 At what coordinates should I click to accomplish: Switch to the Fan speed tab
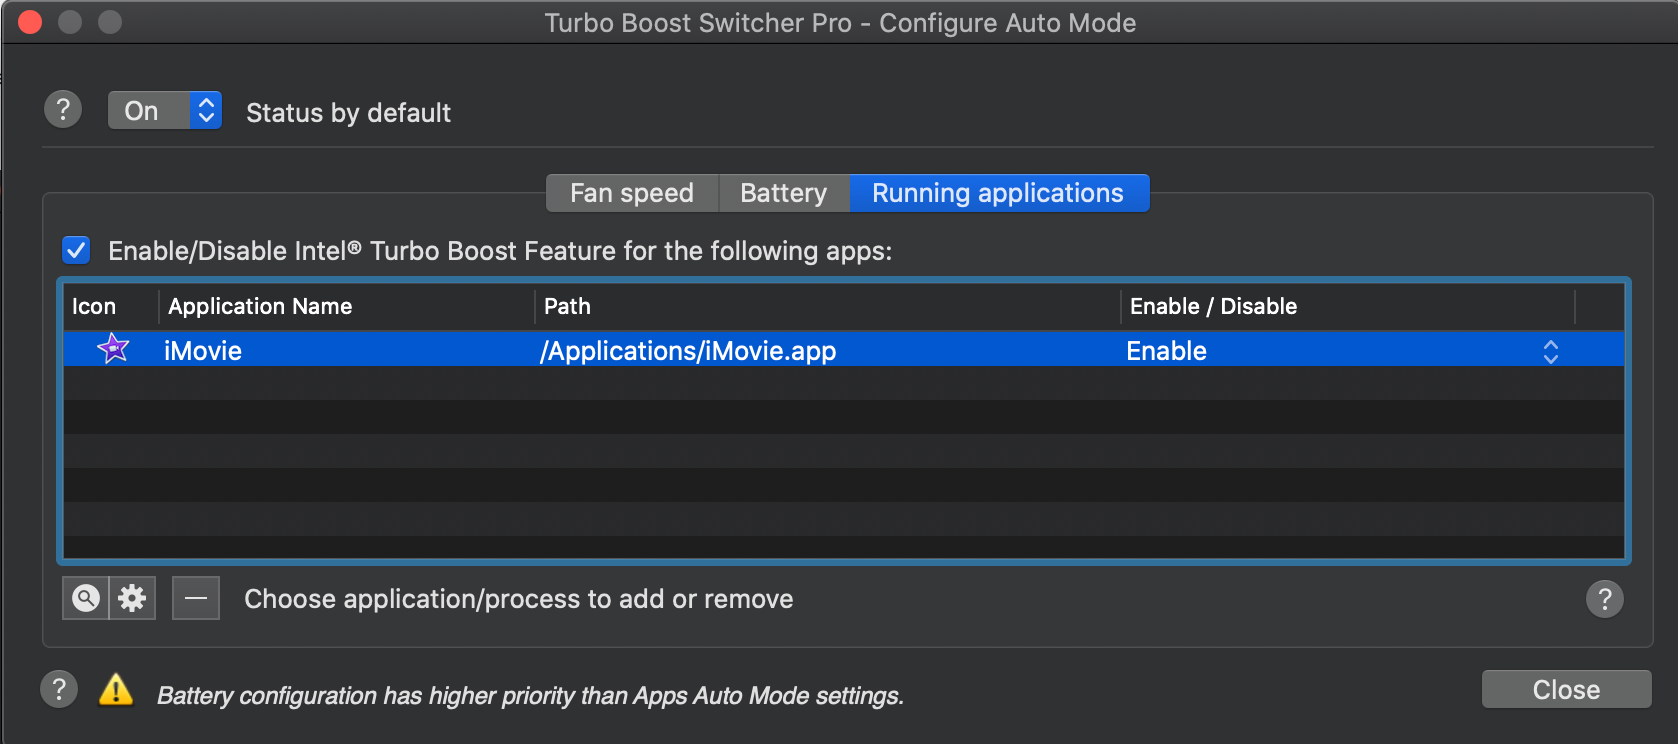click(632, 193)
